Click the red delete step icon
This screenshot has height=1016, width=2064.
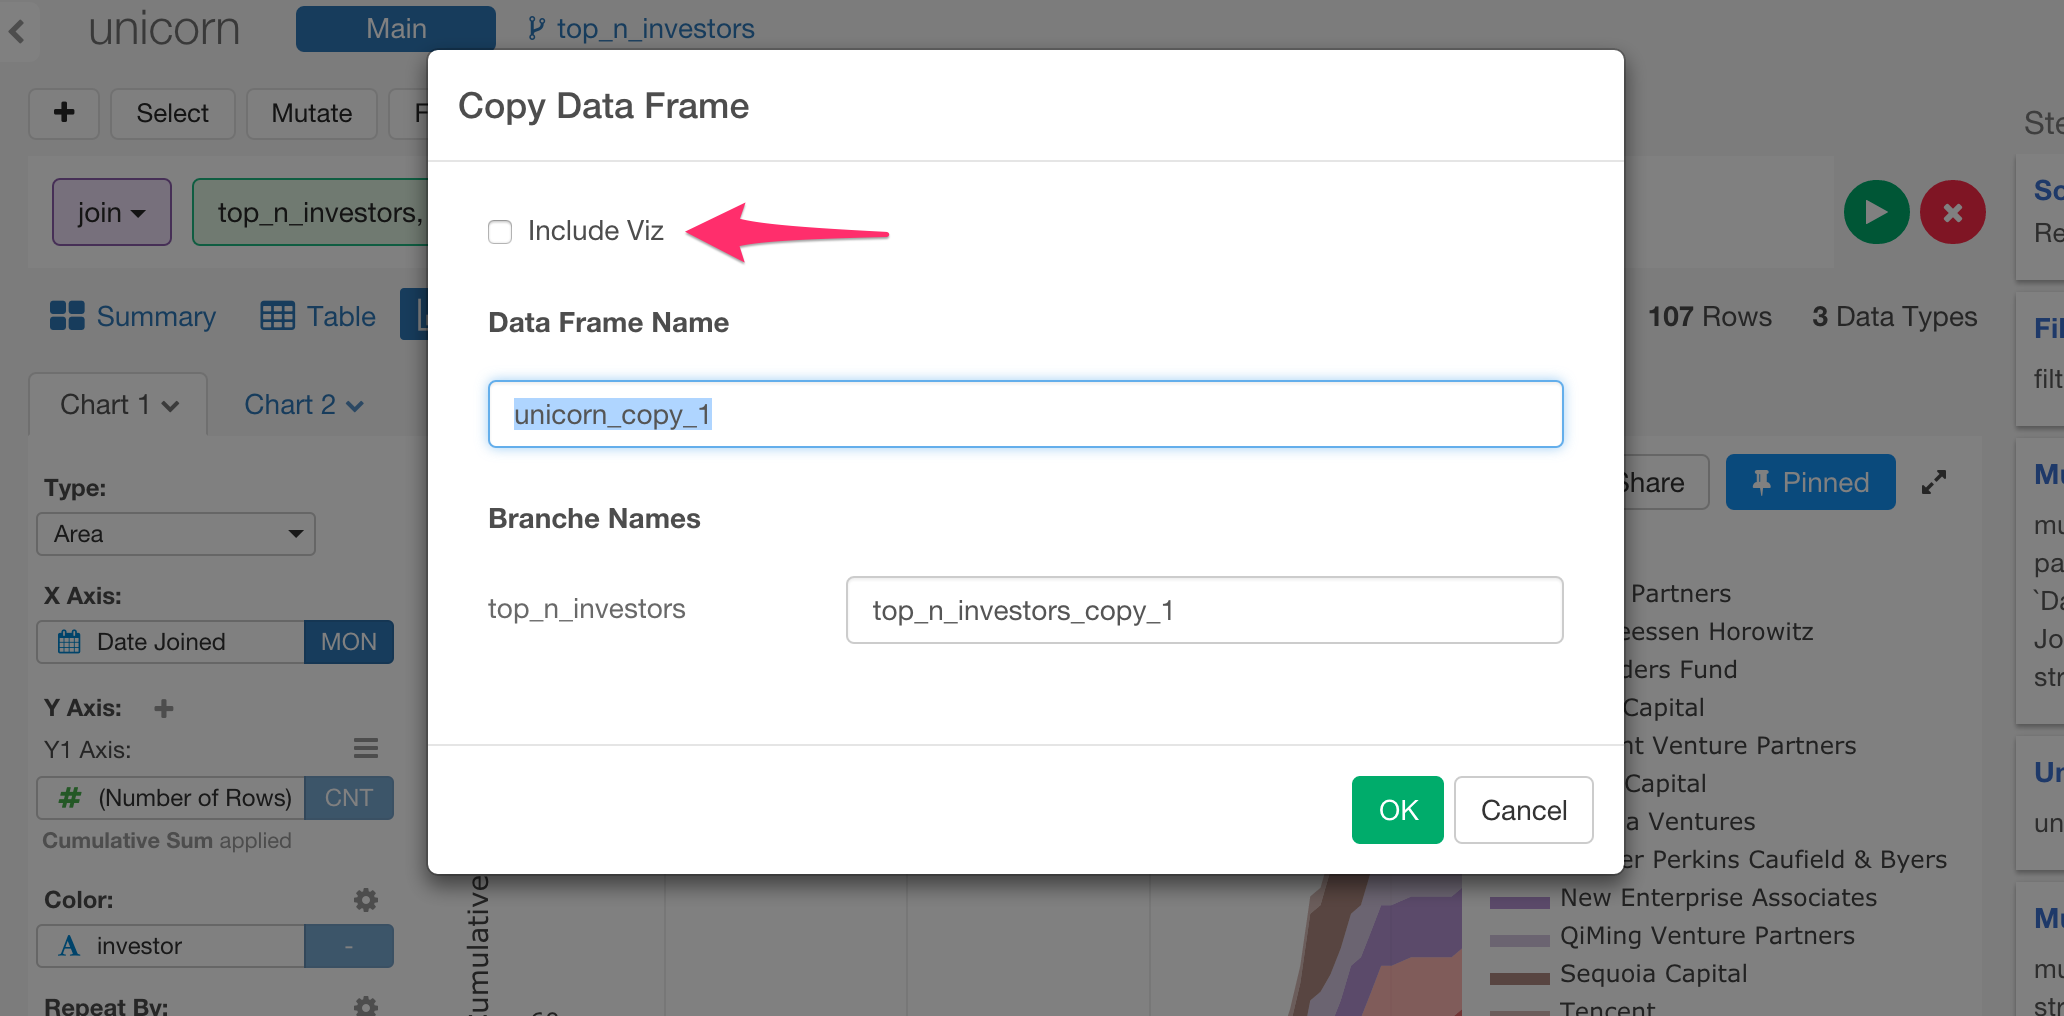pyautogui.click(x=1952, y=211)
